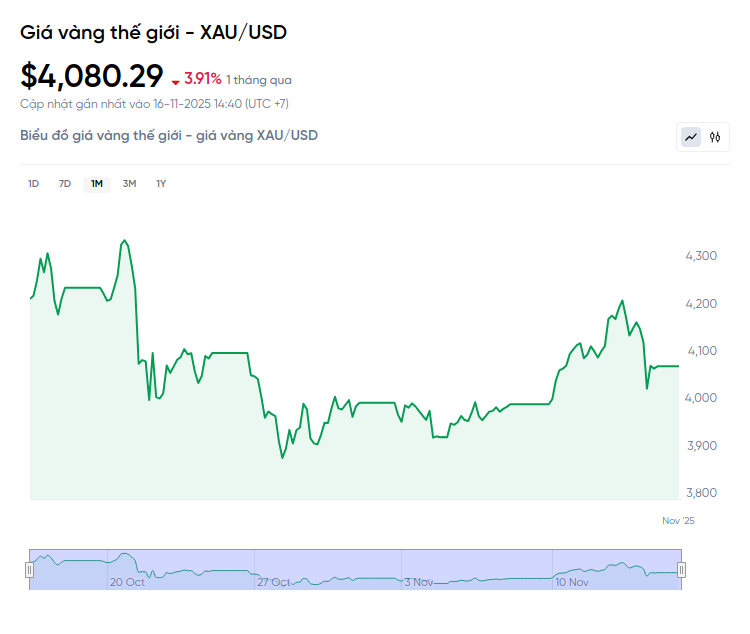Select the 1Y time range
Viewport: 750px width, 634px height.
(x=161, y=184)
